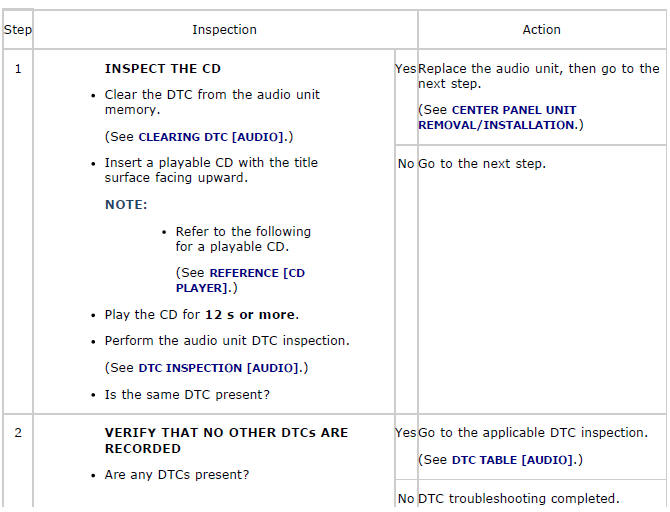The height and width of the screenshot is (512, 670).
Task: Open CENTER PANEL UNIT REMOVAL/INSTALLATION link
Action: coord(497,117)
